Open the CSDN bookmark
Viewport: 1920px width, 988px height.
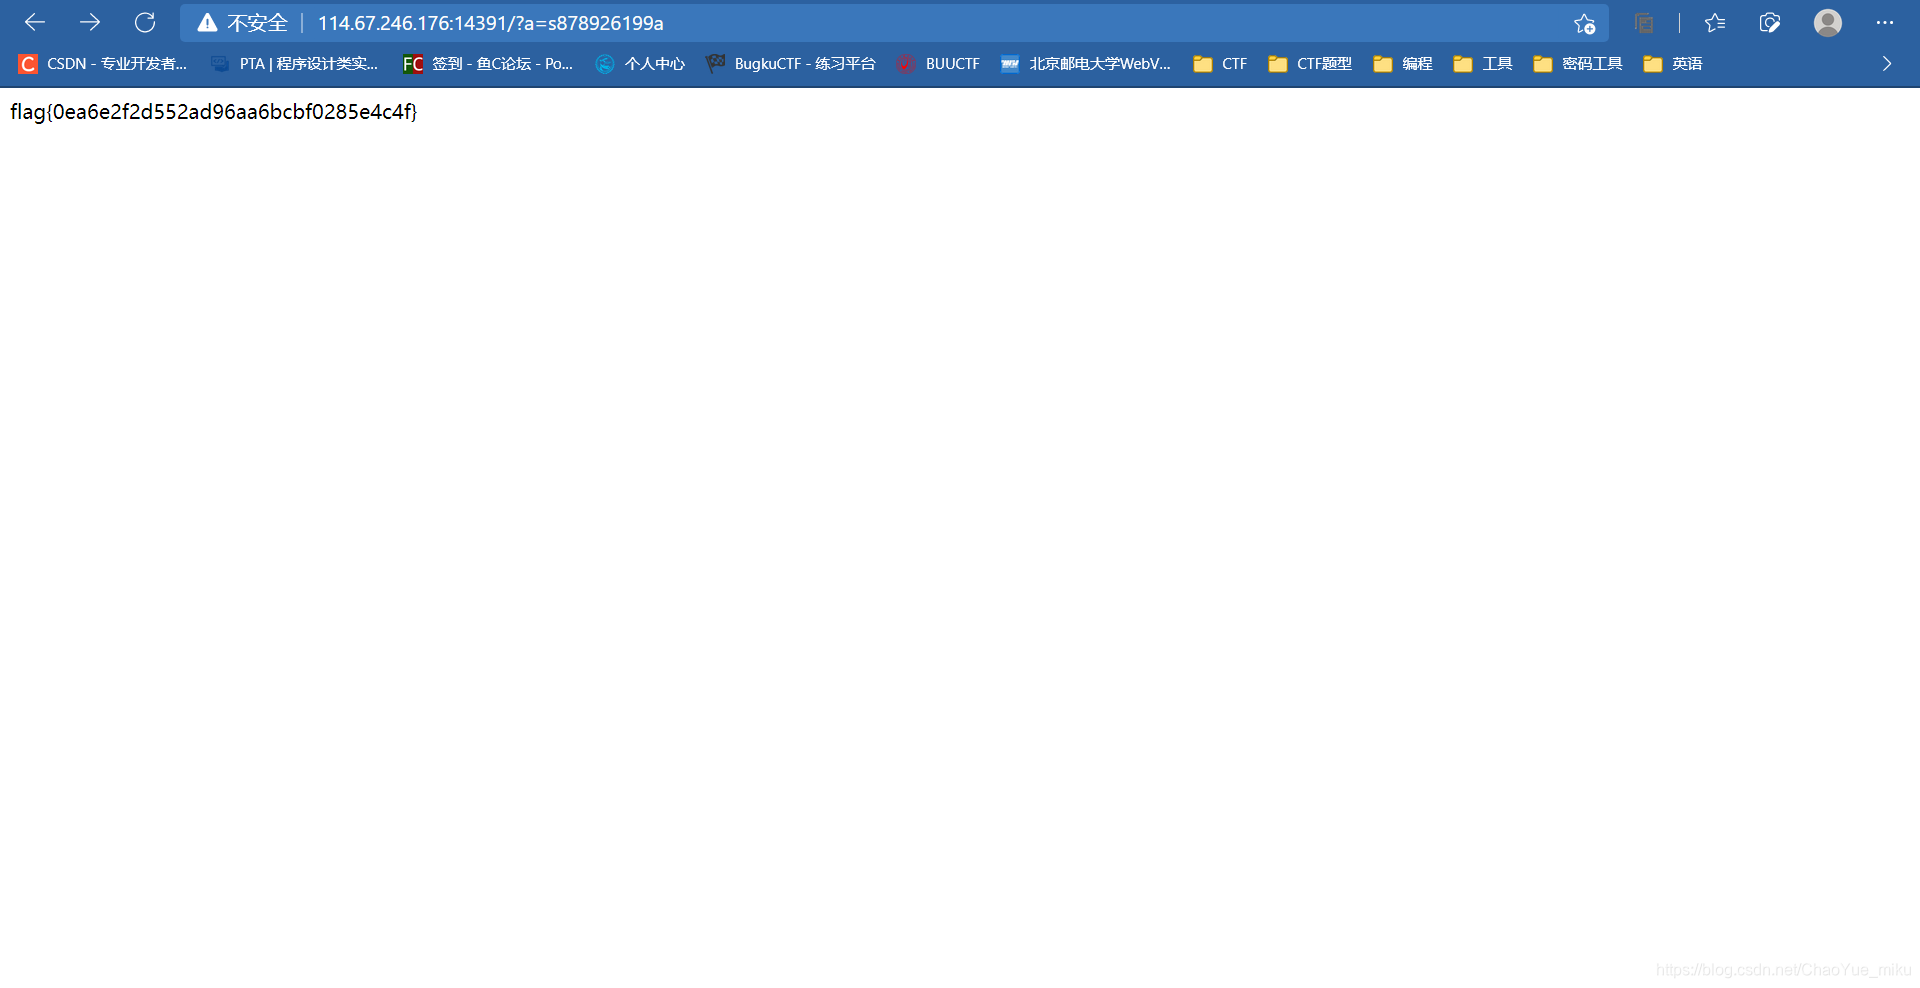[103, 63]
